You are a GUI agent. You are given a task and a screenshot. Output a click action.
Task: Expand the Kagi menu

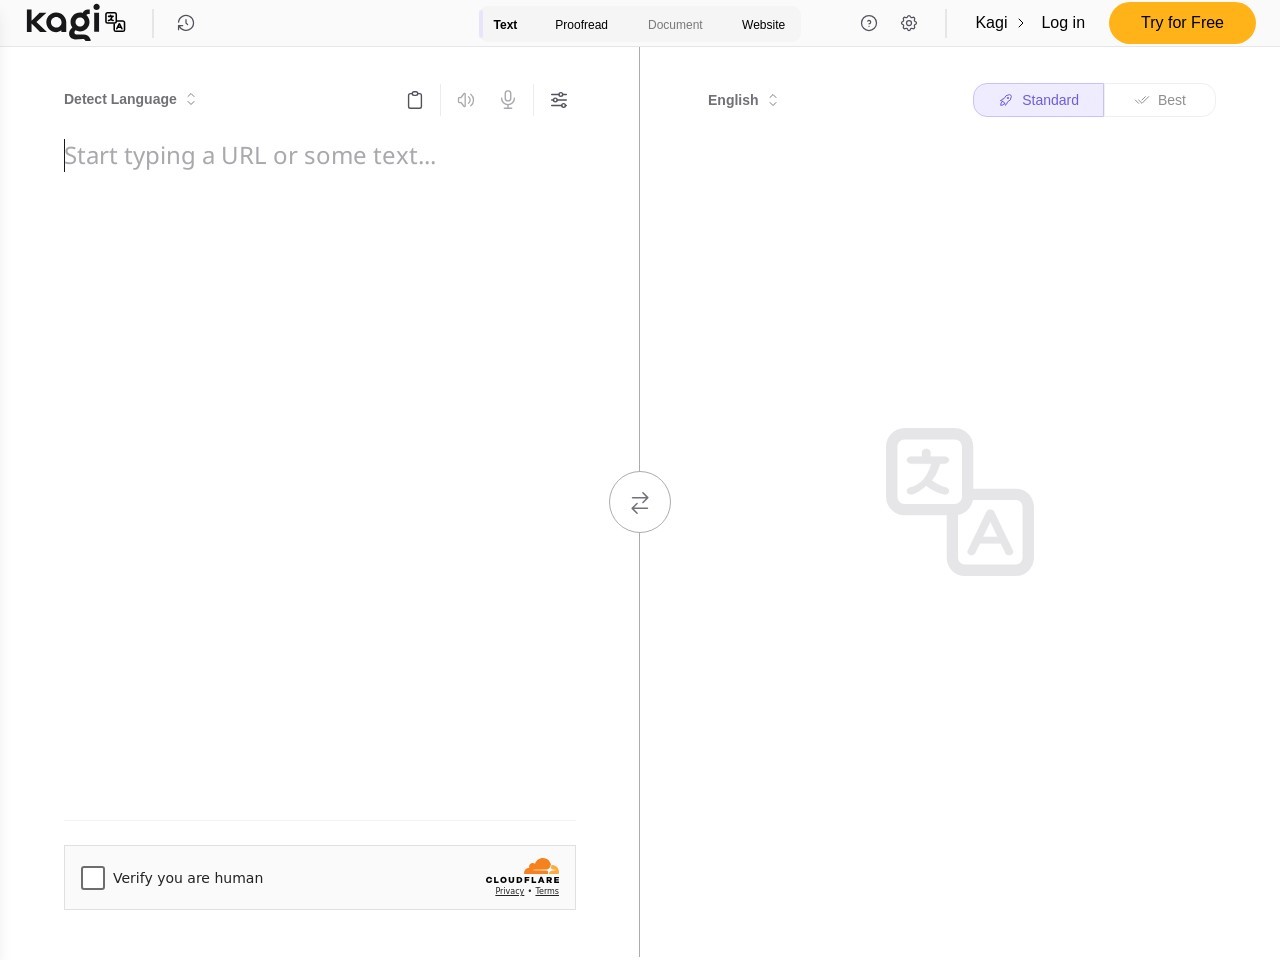click(999, 22)
